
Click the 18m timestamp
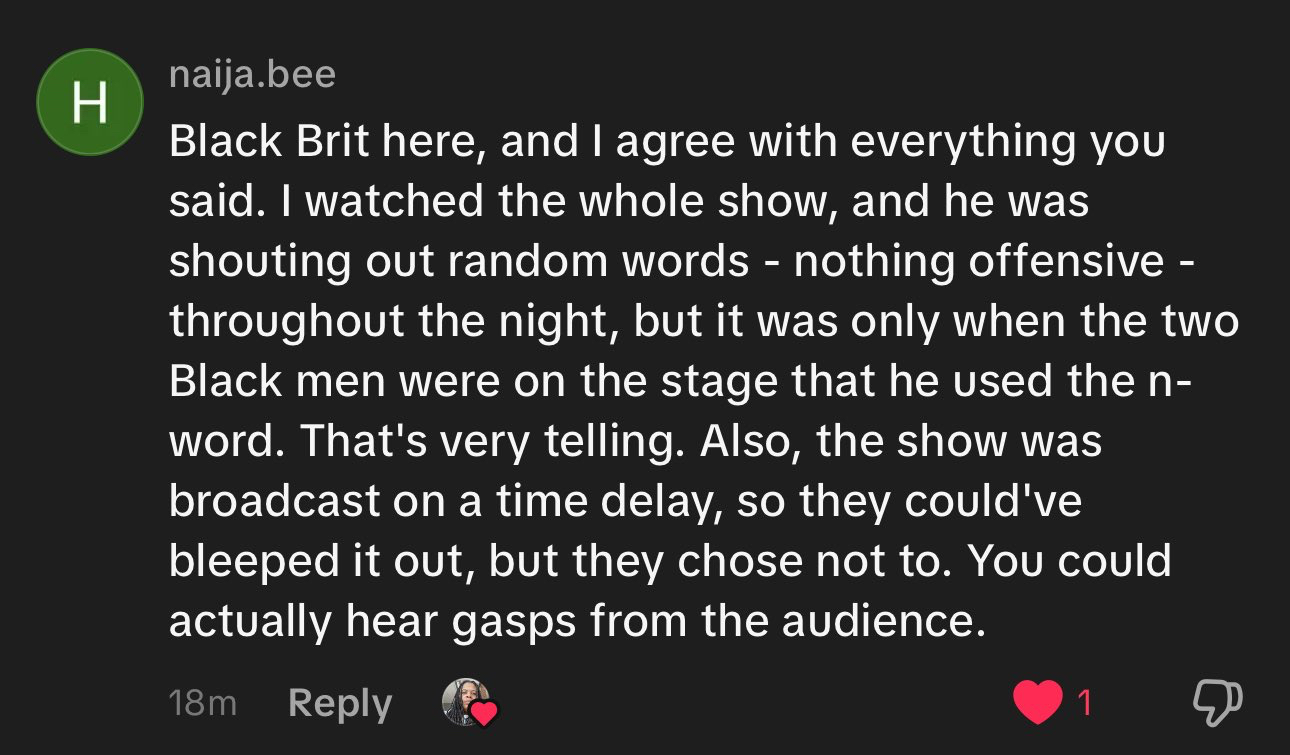203,704
